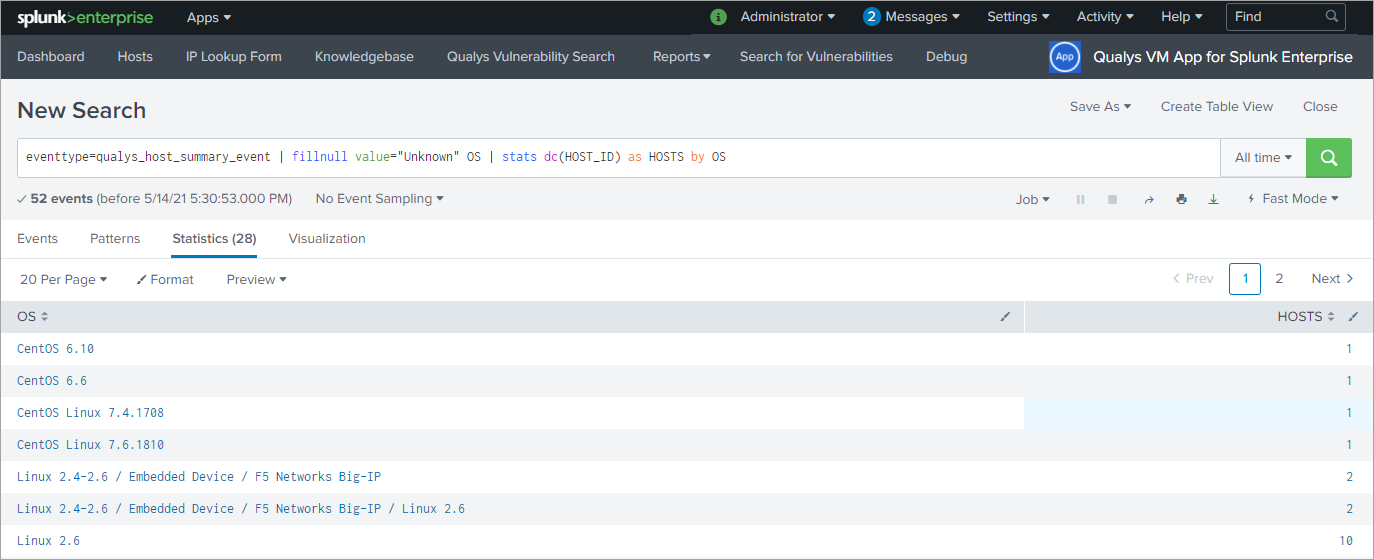Switch to the Patterns tab
1374x560 pixels.
(115, 239)
